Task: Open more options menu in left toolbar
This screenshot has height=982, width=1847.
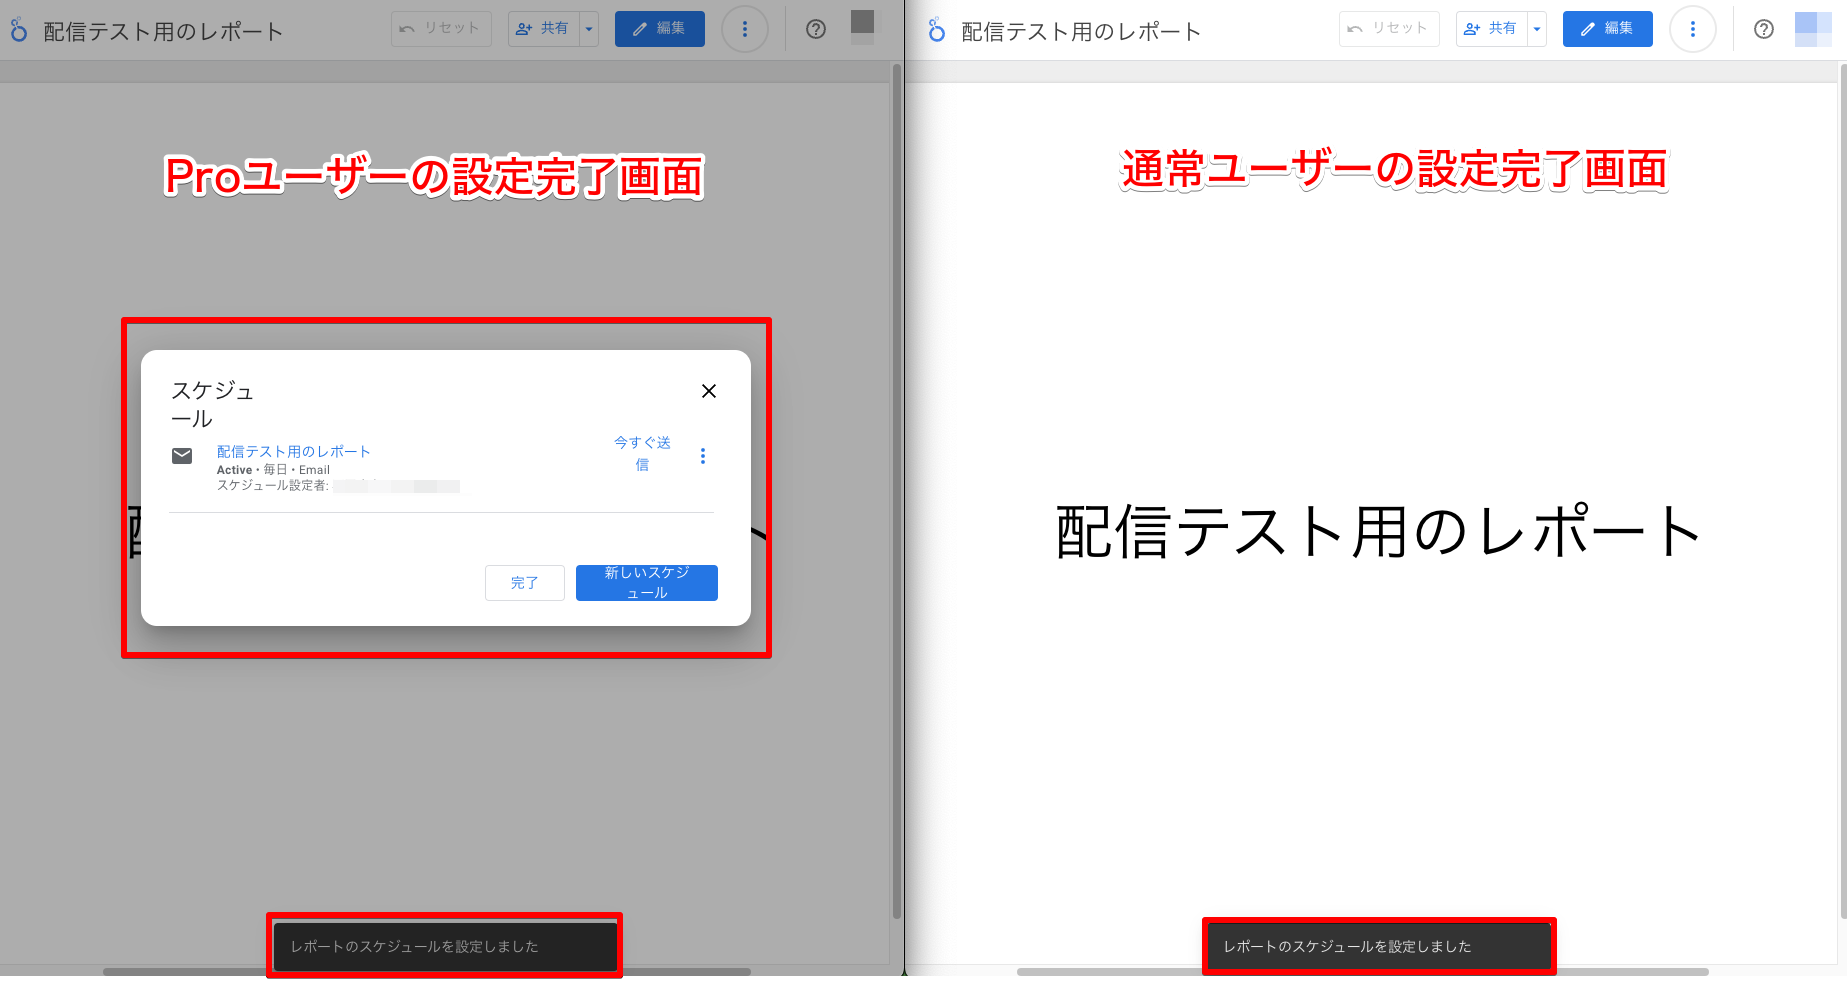Action: coord(744,29)
